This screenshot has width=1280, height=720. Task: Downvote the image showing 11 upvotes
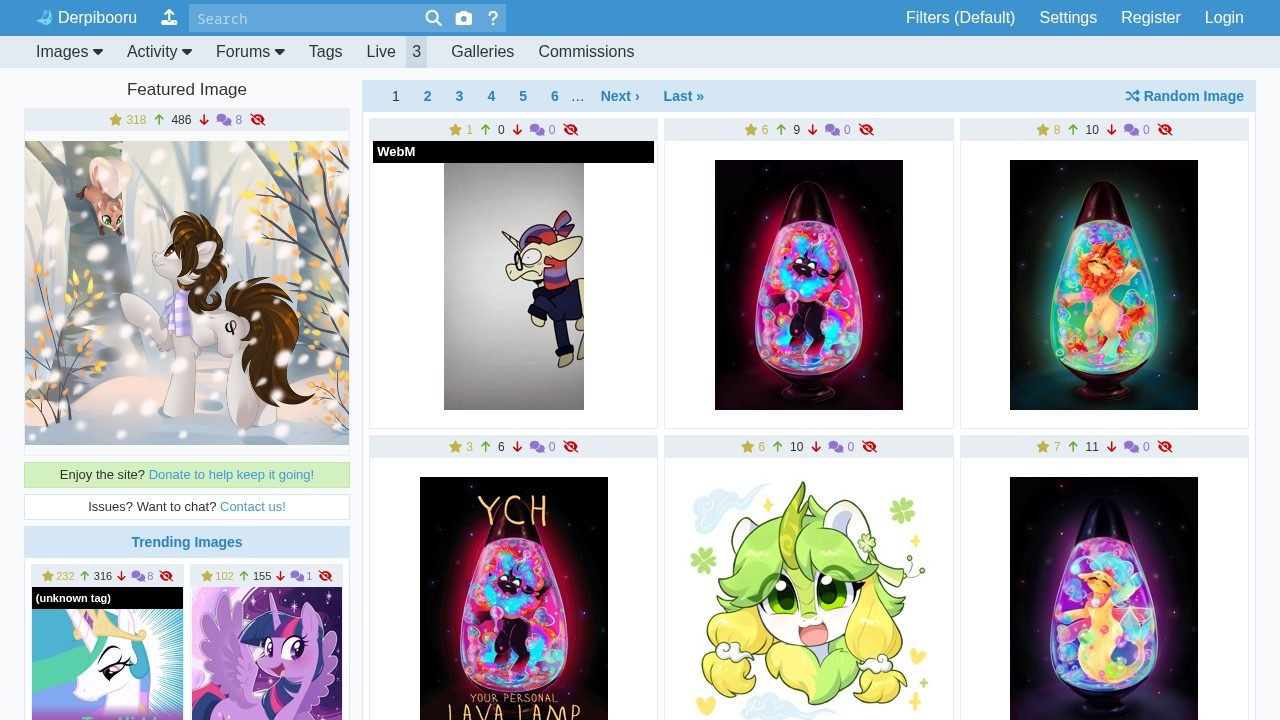coord(1111,447)
